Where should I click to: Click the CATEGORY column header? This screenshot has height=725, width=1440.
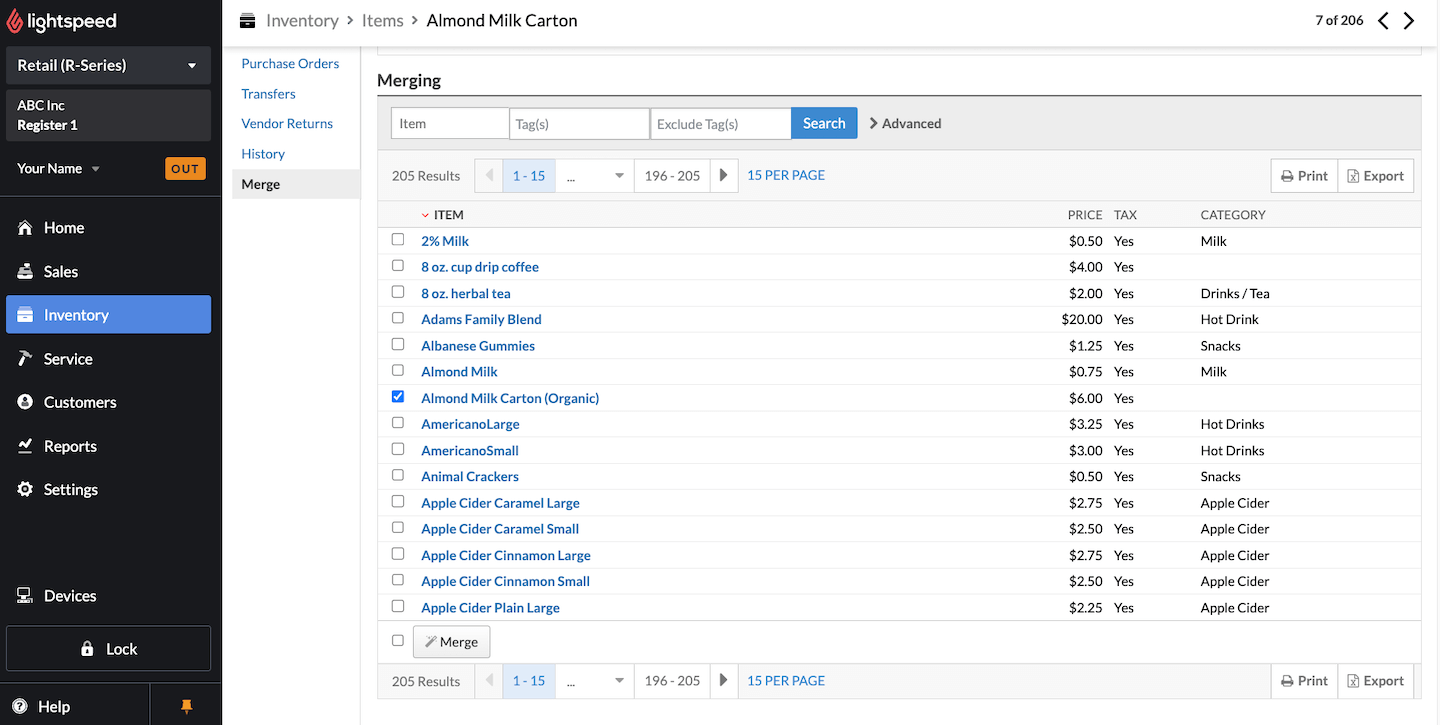tap(1233, 215)
